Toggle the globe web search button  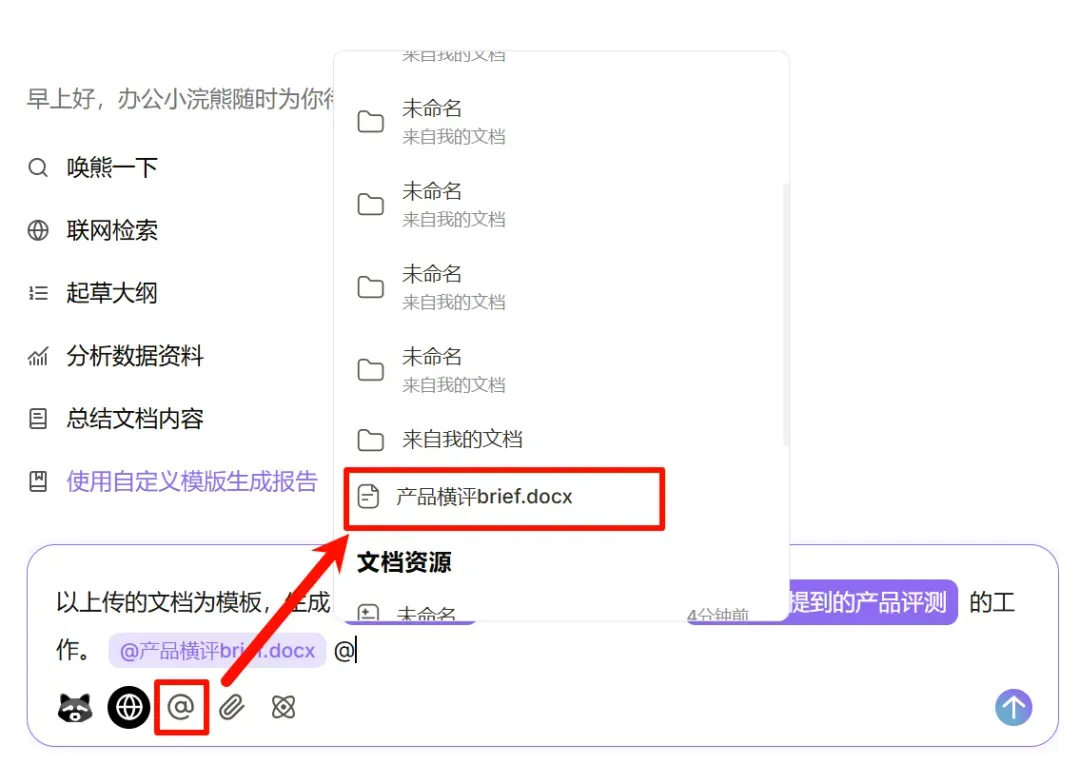pyautogui.click(x=129, y=708)
